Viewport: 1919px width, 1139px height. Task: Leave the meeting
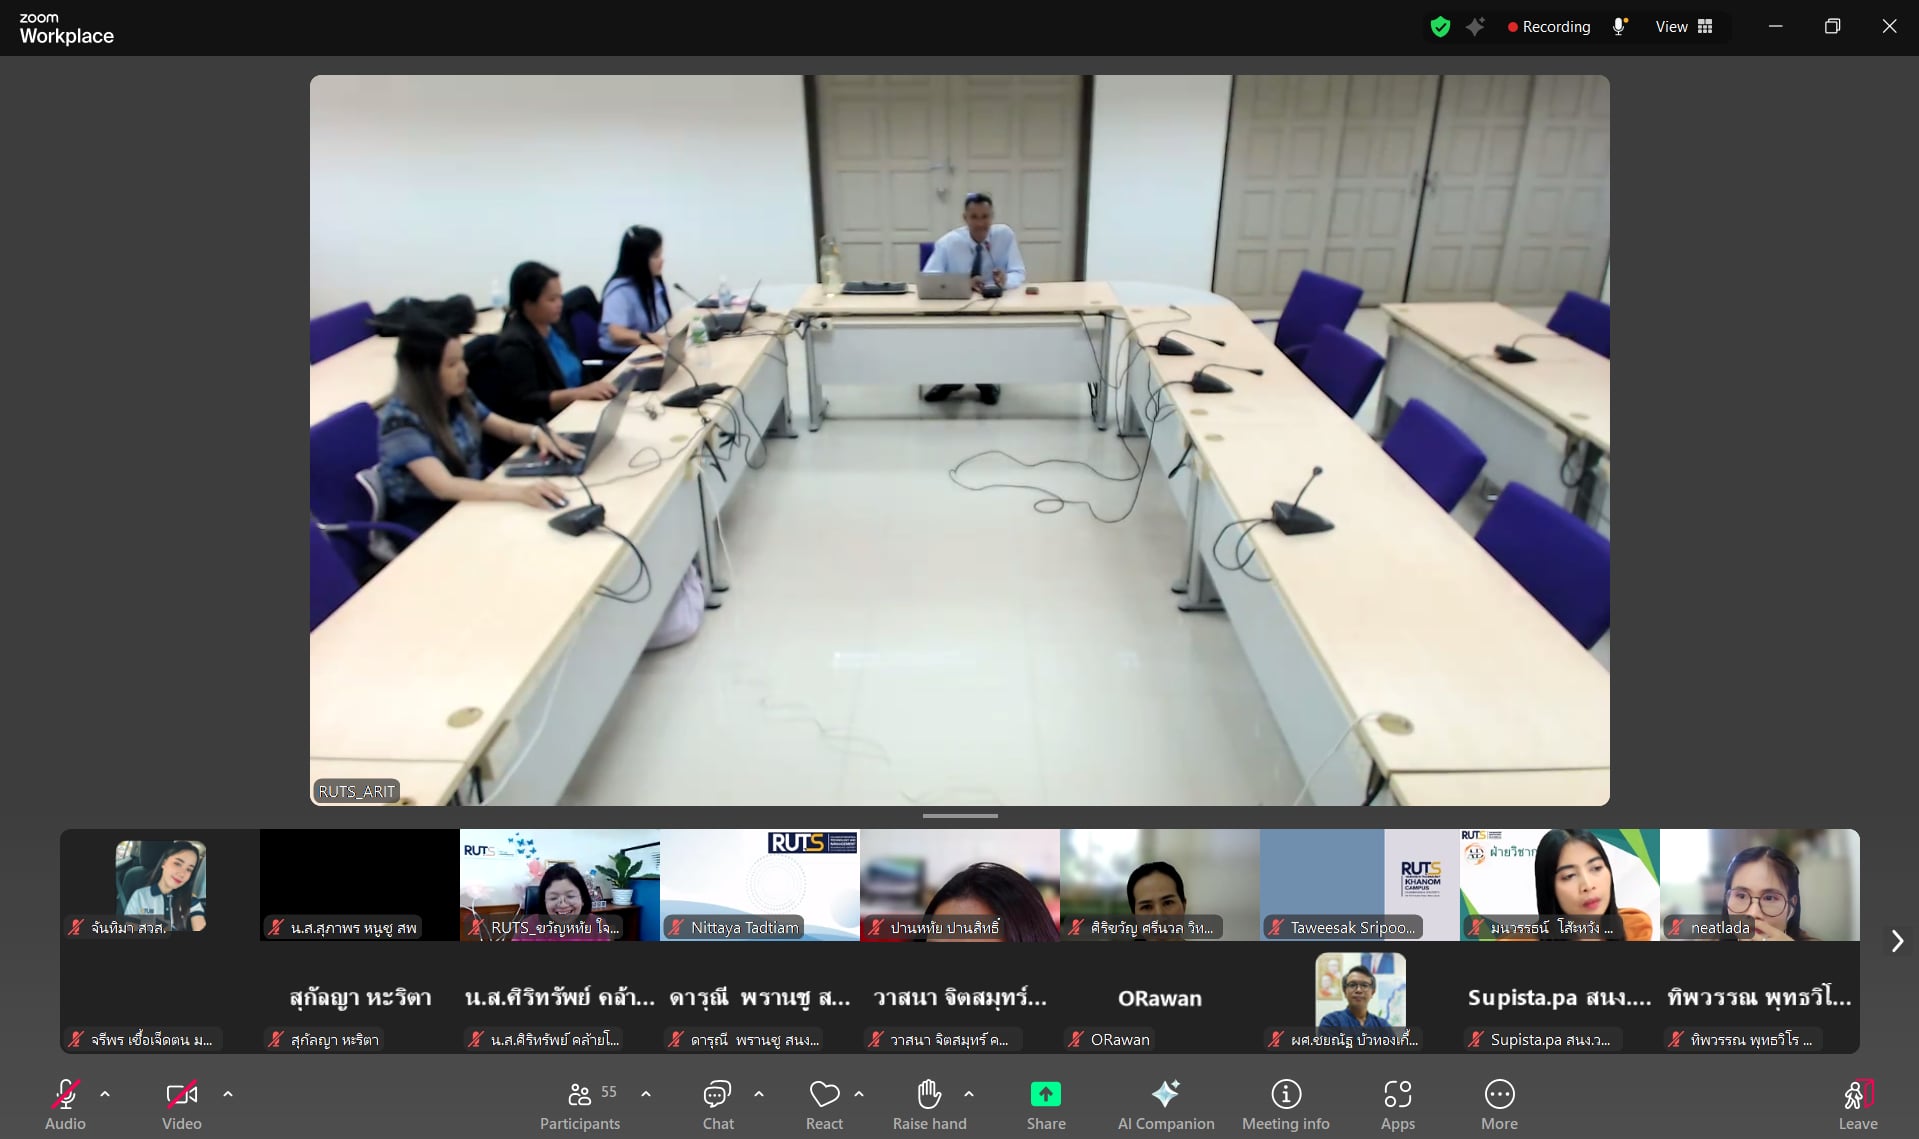tap(1857, 1104)
